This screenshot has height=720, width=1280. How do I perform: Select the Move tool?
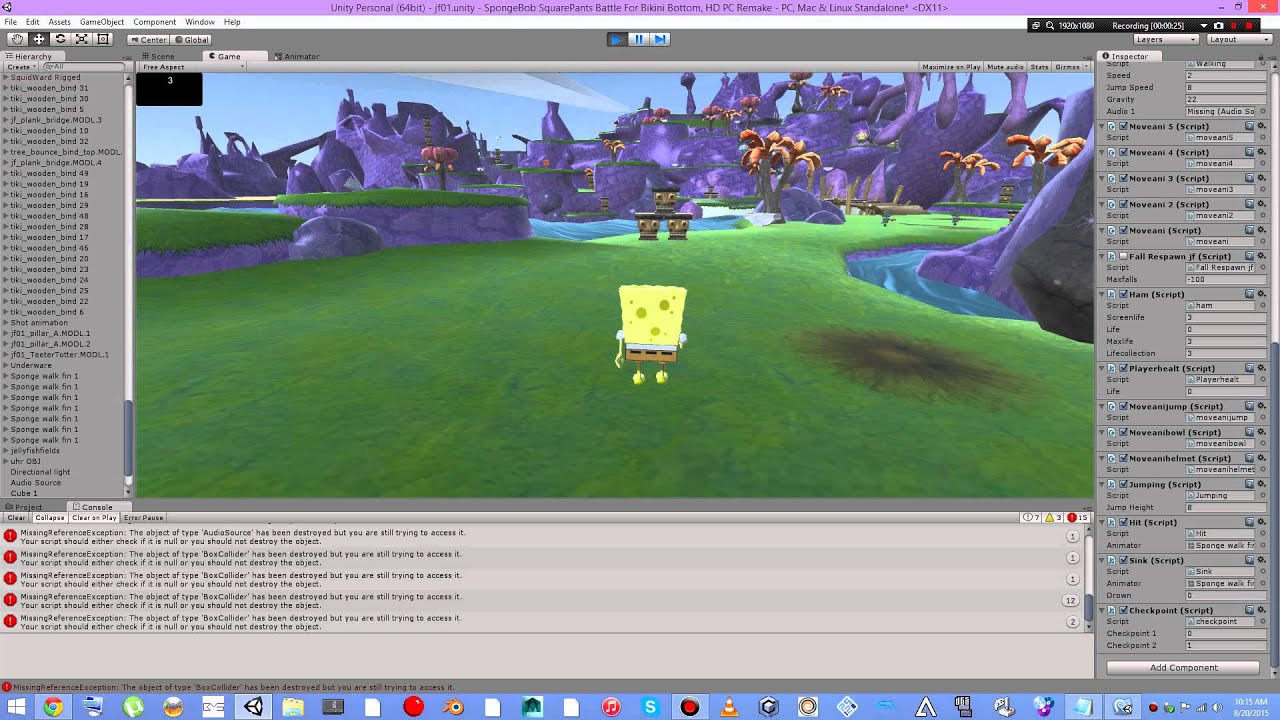38,39
